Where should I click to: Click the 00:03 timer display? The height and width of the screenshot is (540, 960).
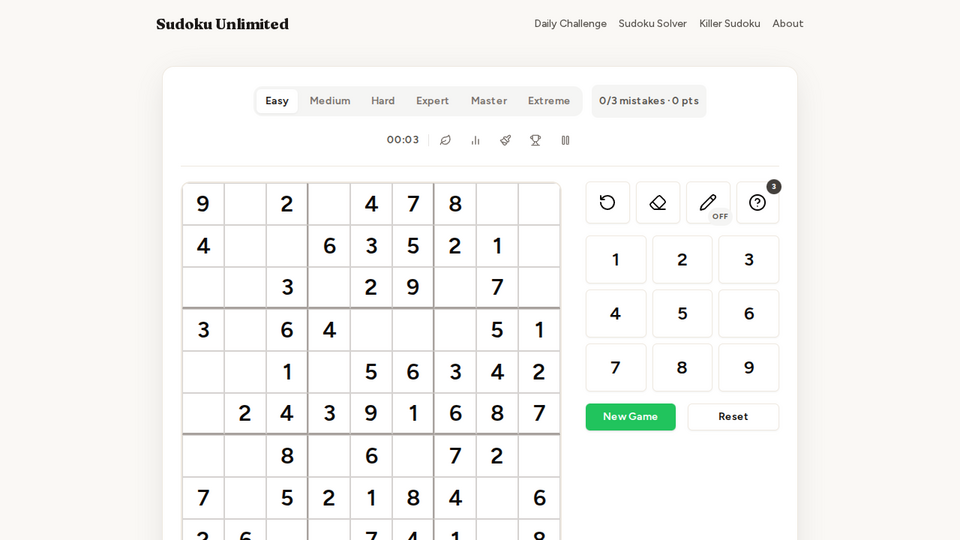pyautogui.click(x=403, y=140)
